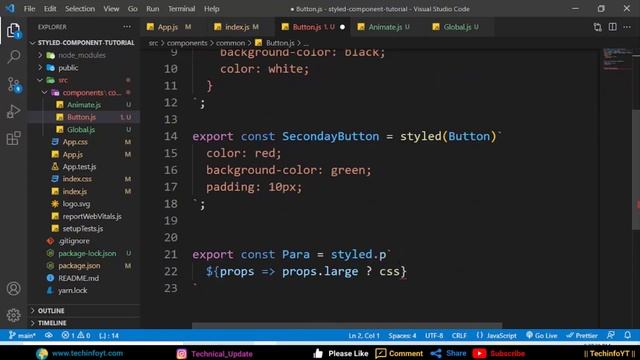Click the common breadcrumb segment
The height and width of the screenshot is (360, 640).
tap(230, 43)
